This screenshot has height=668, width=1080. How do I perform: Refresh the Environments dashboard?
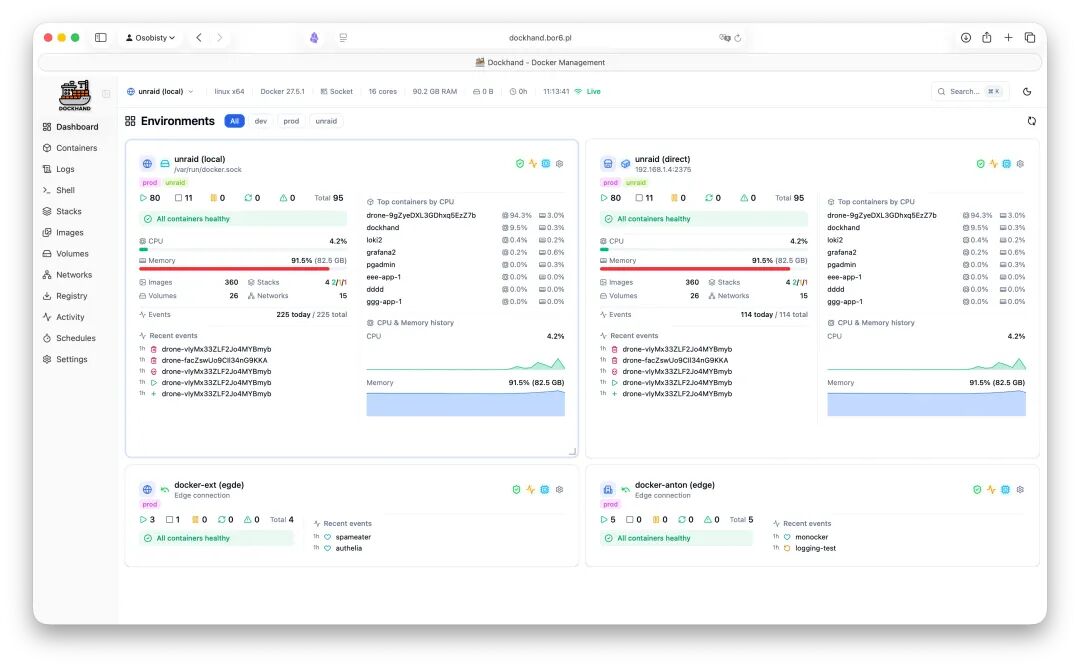[1031, 121]
